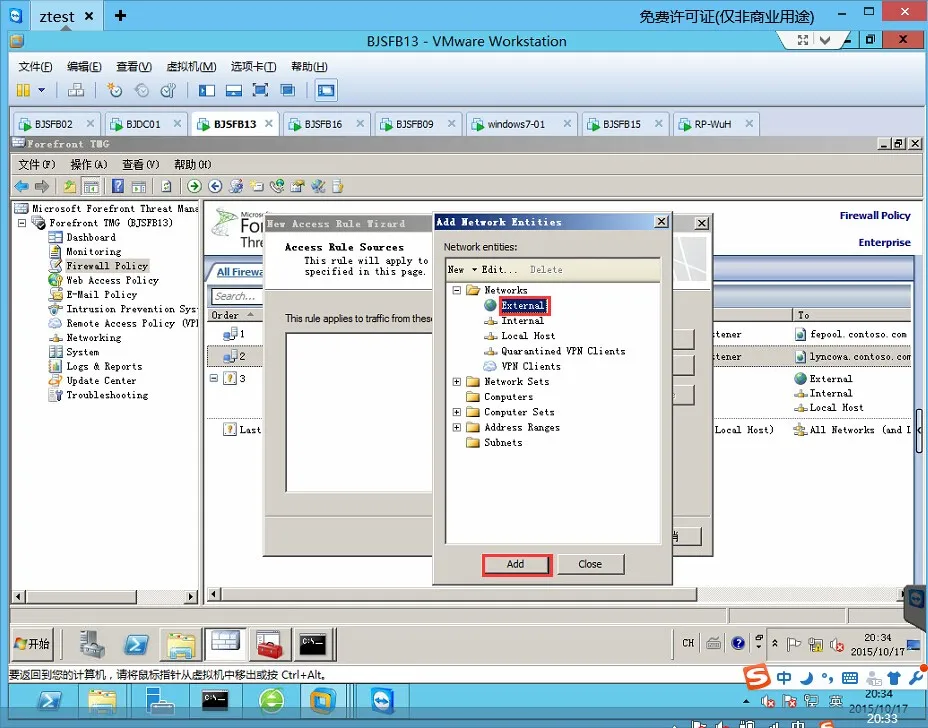
Task: Select the Local Host network entity
Action: click(528, 336)
